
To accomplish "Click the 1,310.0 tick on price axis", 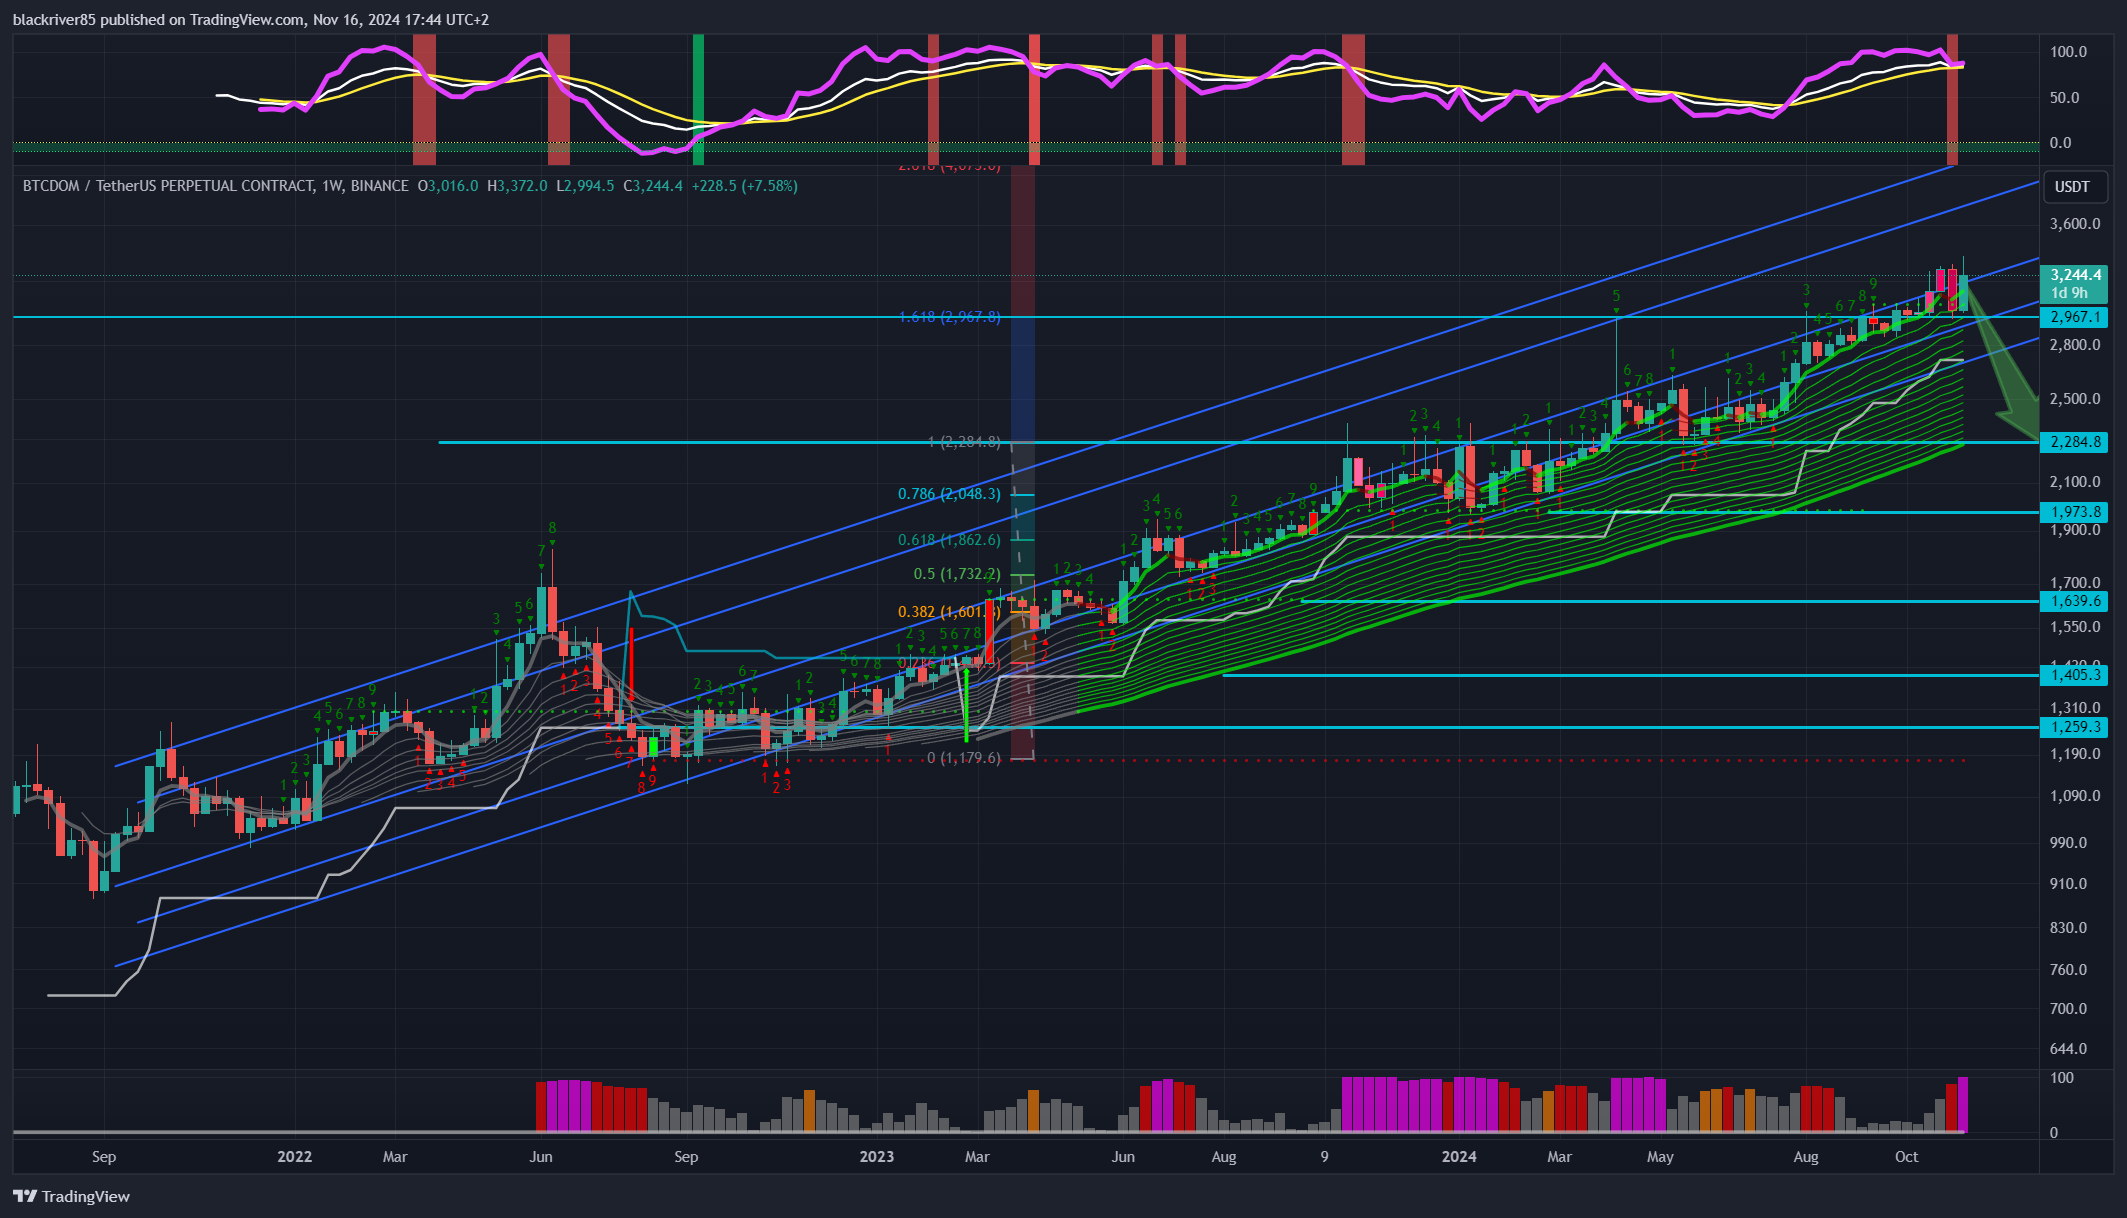I will coord(2075,708).
